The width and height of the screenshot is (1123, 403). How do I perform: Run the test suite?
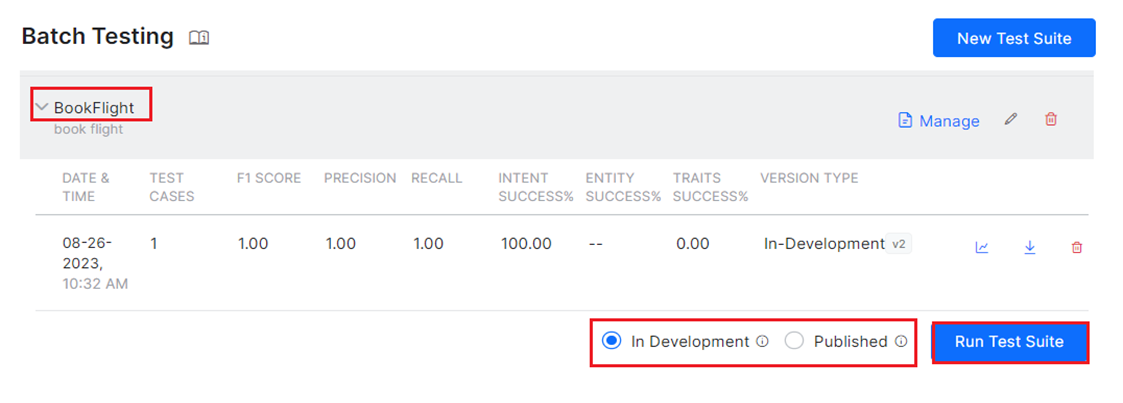[1009, 342]
